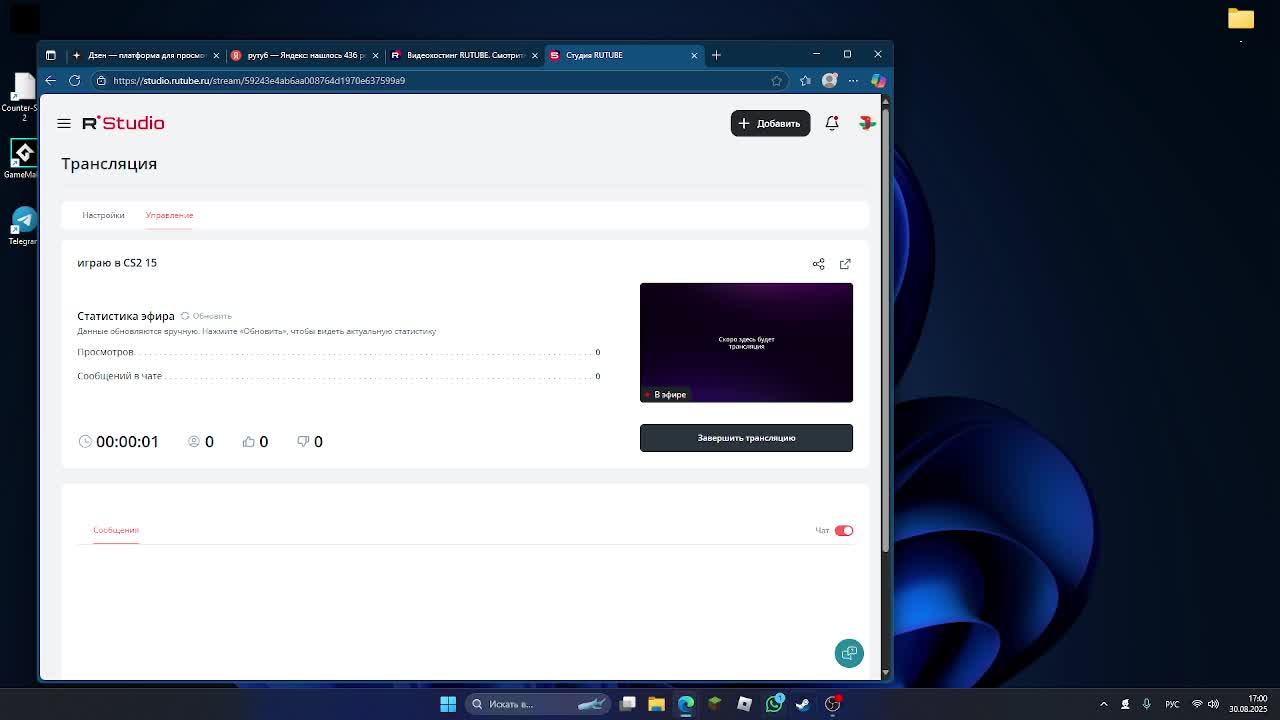Open the Windows Start menu

click(x=448, y=704)
